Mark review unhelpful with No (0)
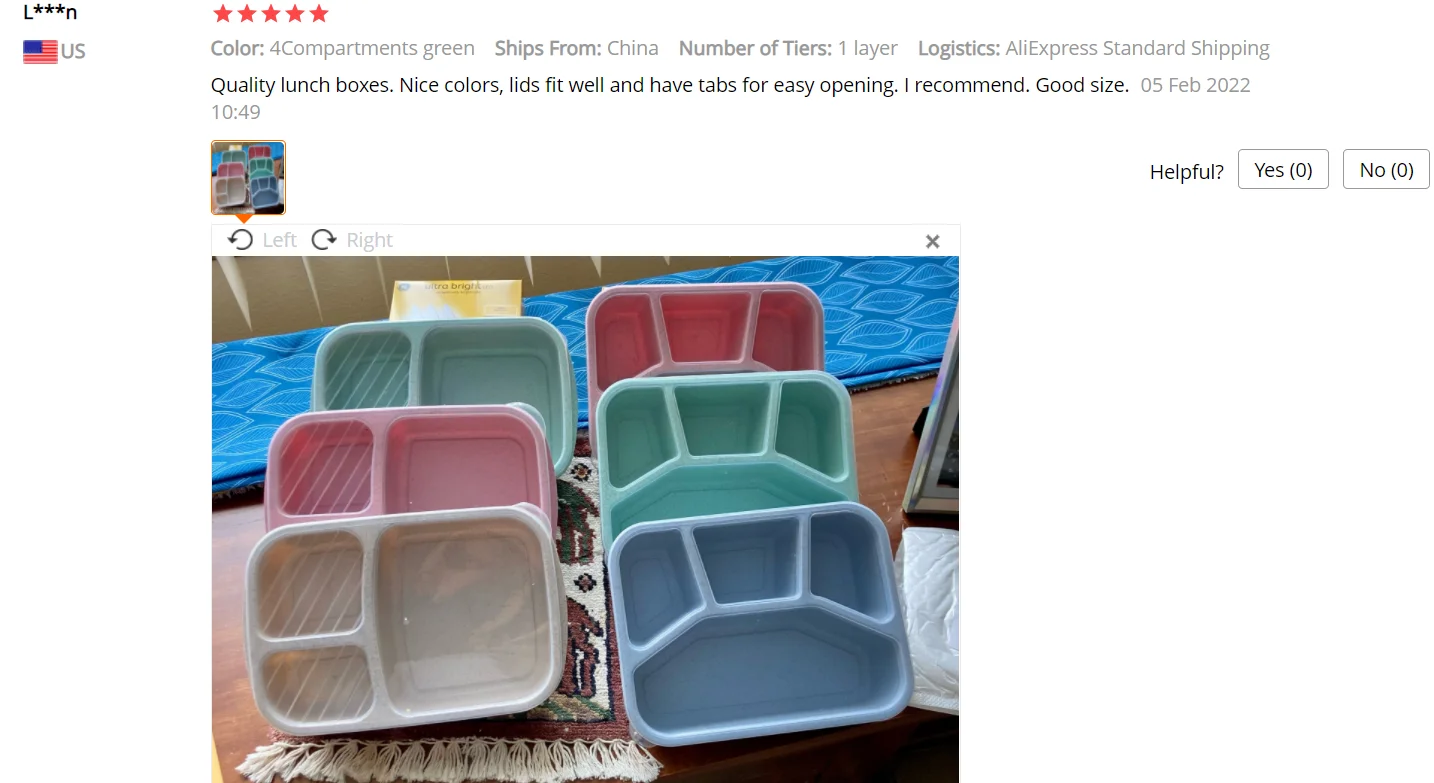 [1386, 170]
